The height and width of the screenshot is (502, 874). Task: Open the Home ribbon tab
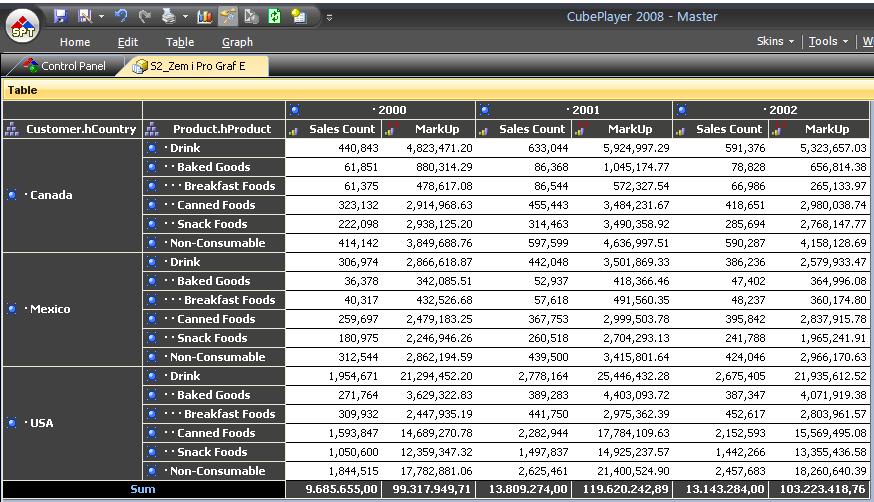pos(75,42)
